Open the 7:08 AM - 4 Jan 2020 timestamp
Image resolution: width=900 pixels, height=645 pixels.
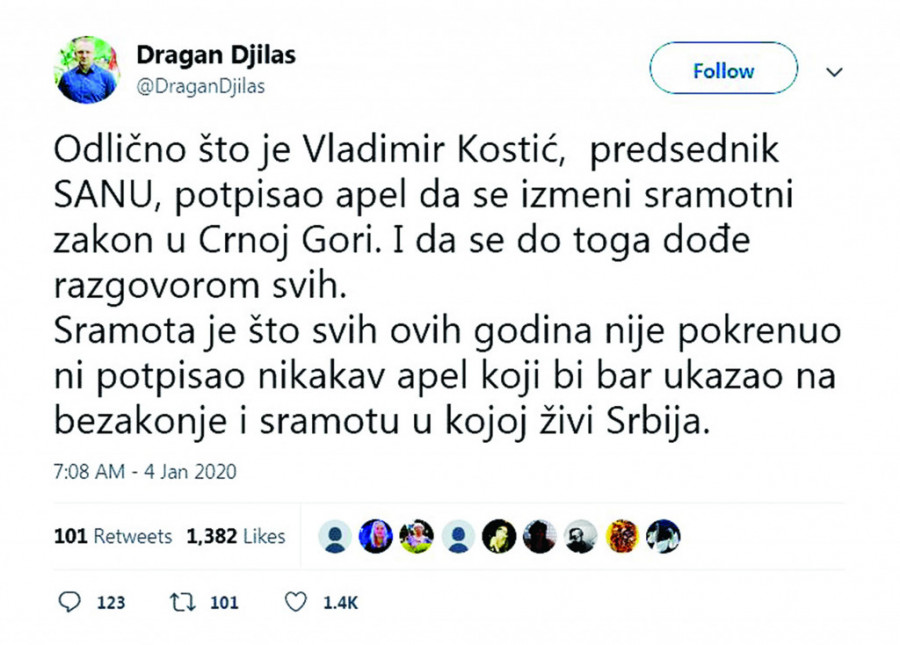(145, 470)
